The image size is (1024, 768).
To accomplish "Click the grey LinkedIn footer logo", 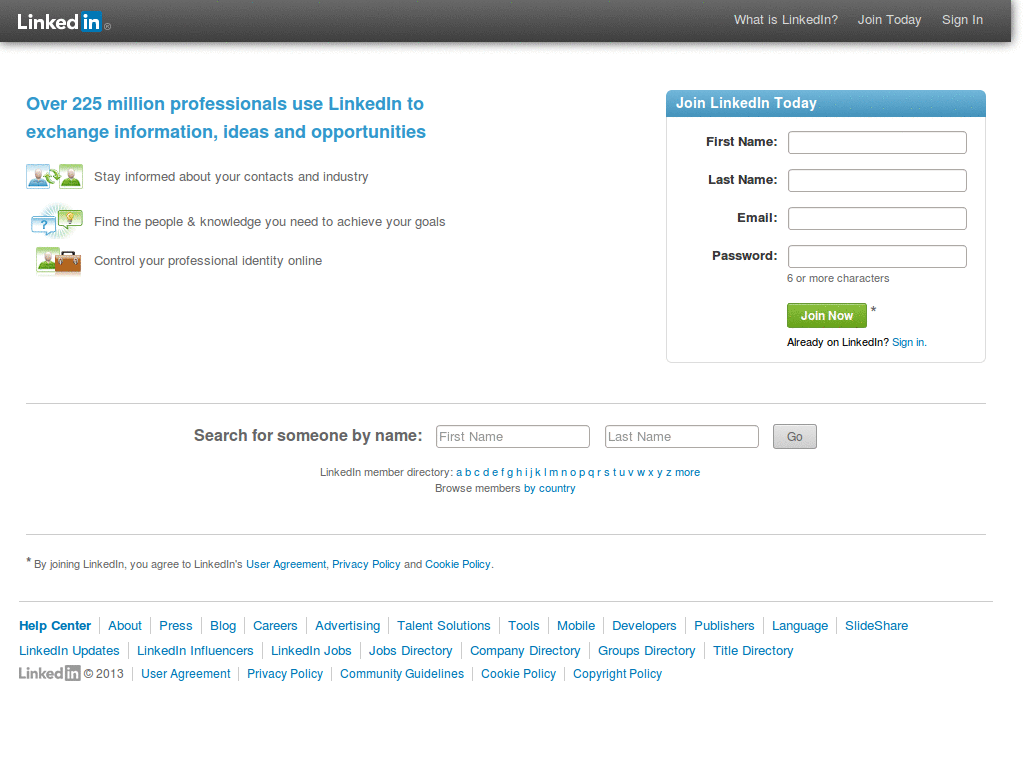I will 50,673.
